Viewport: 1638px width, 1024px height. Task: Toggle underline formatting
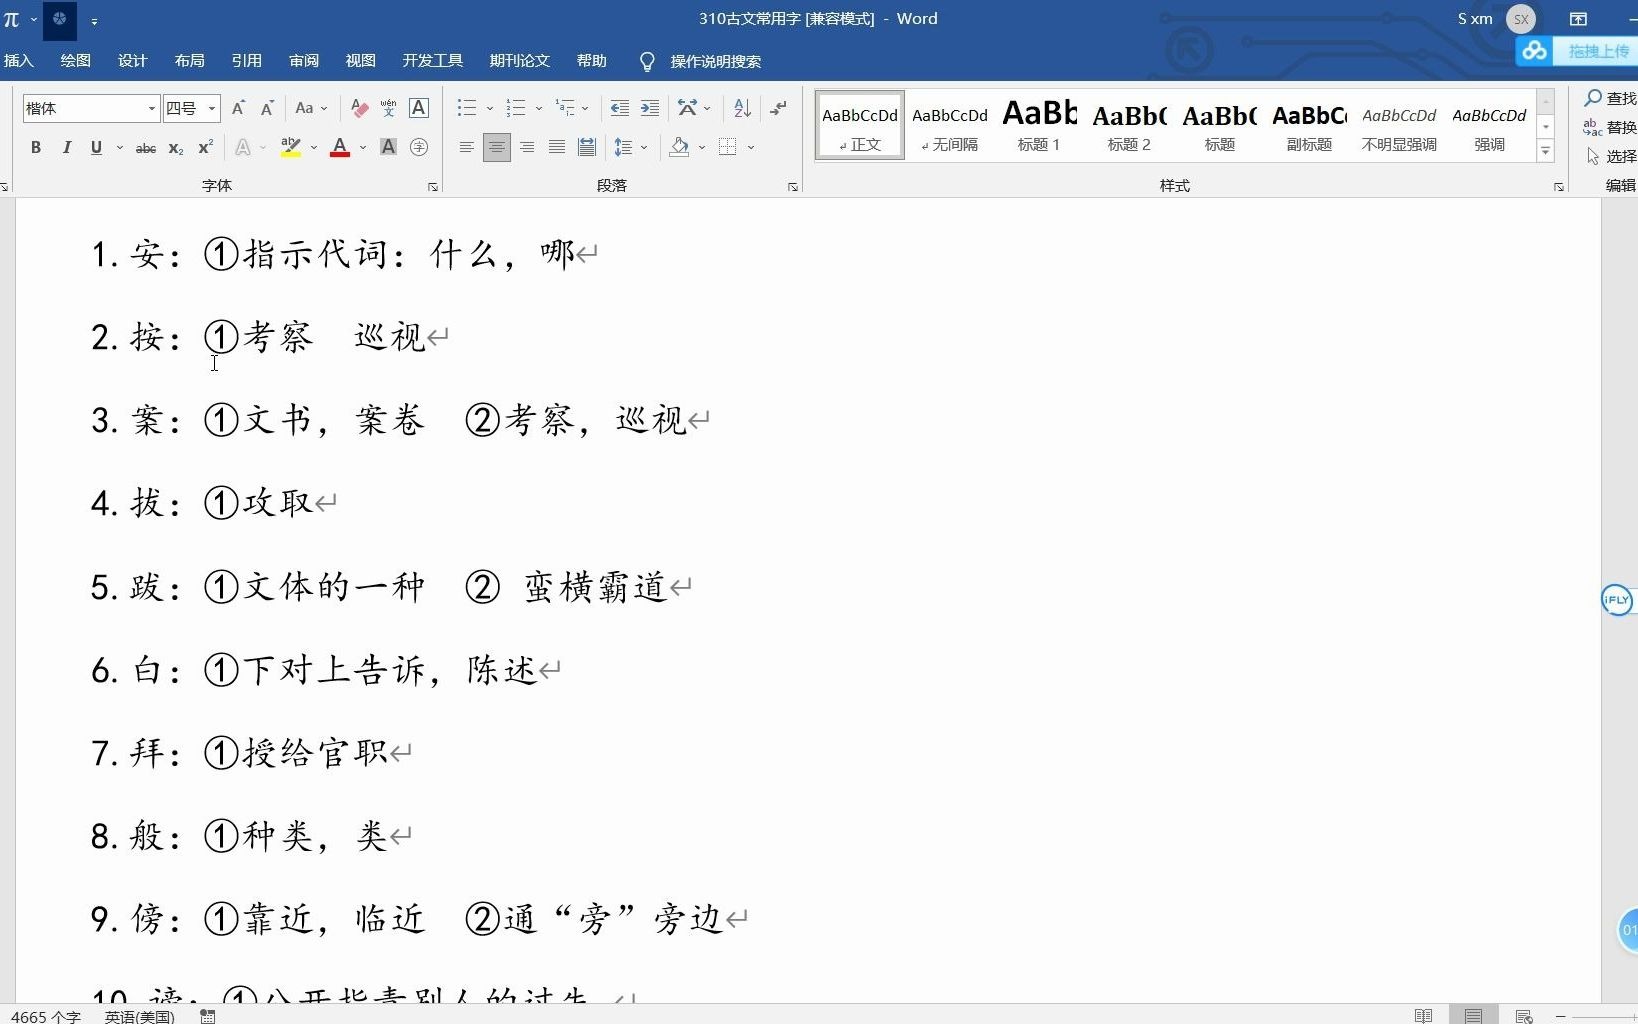(x=96, y=148)
